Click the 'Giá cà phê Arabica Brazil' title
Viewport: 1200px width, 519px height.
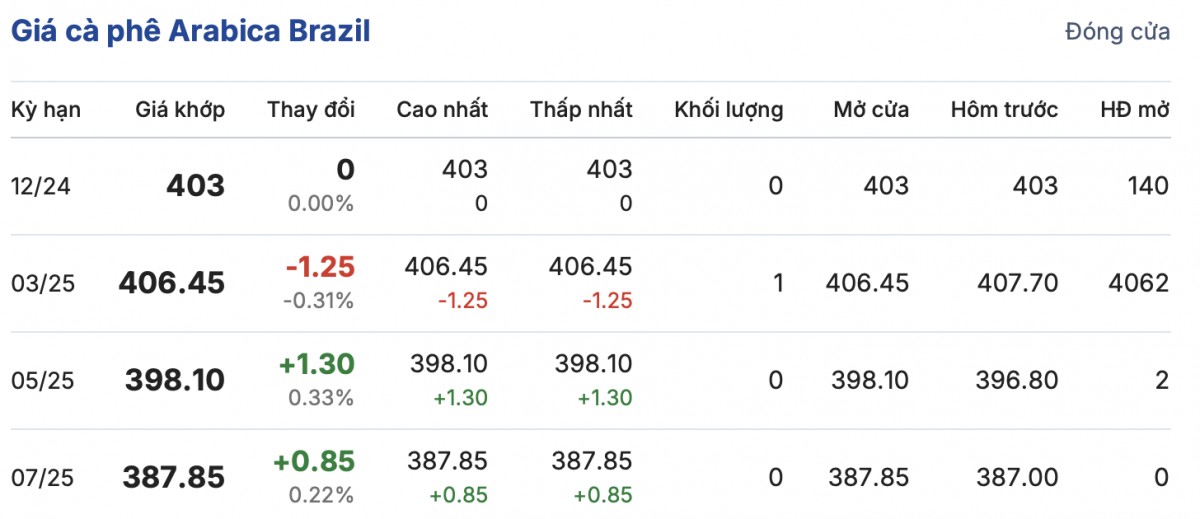tap(190, 31)
